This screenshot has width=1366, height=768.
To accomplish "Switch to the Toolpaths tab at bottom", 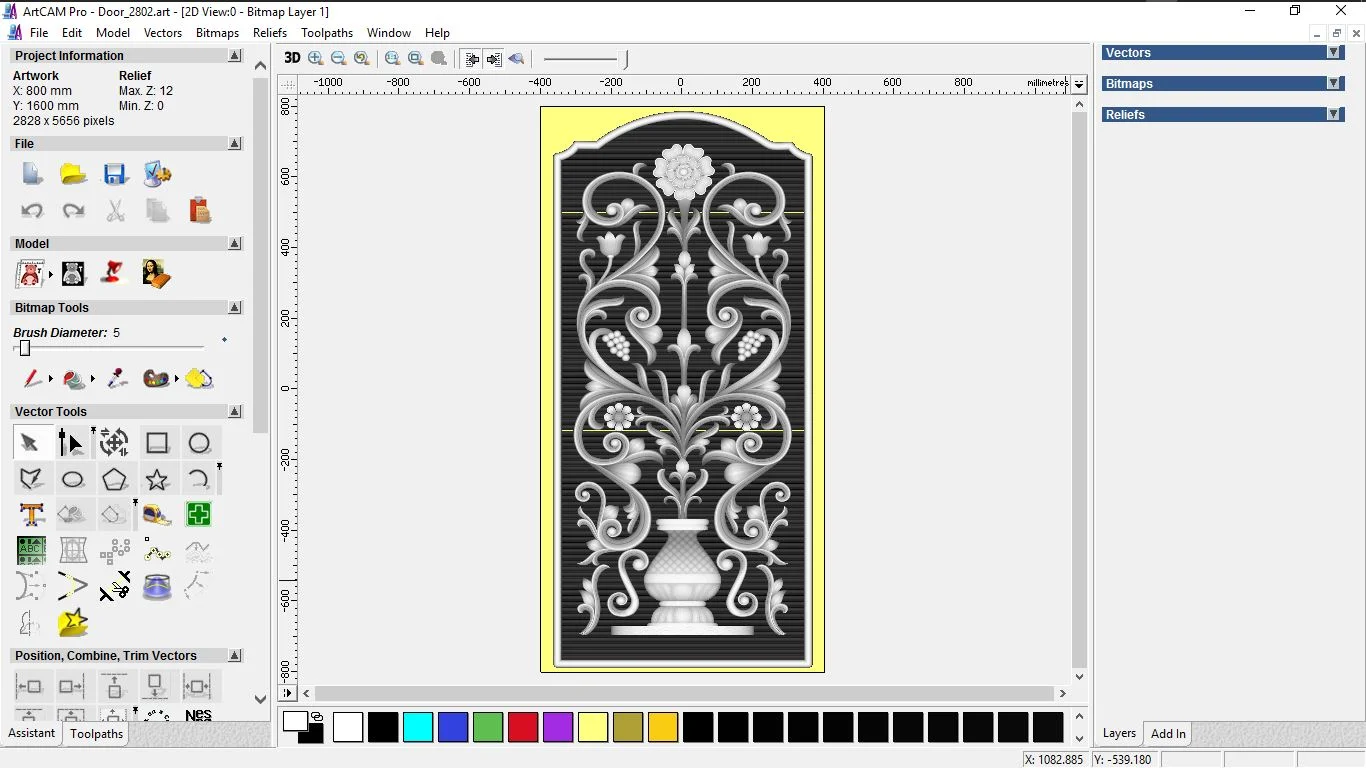I will [96, 734].
